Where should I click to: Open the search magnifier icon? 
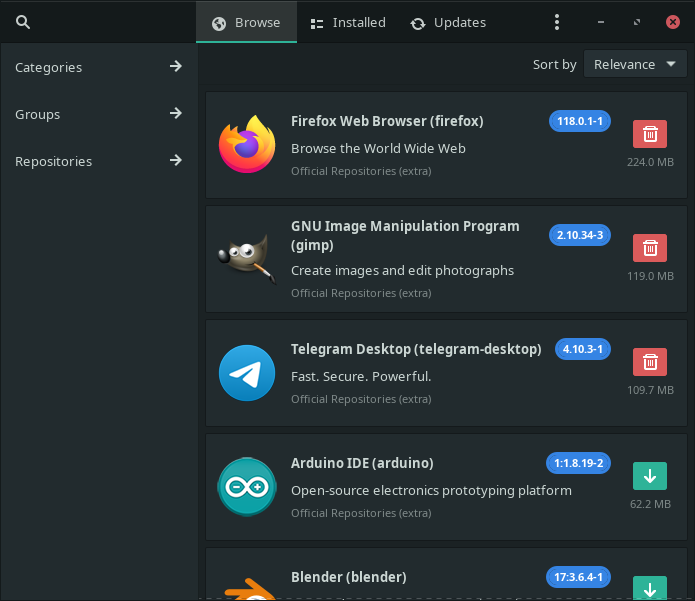coord(23,22)
